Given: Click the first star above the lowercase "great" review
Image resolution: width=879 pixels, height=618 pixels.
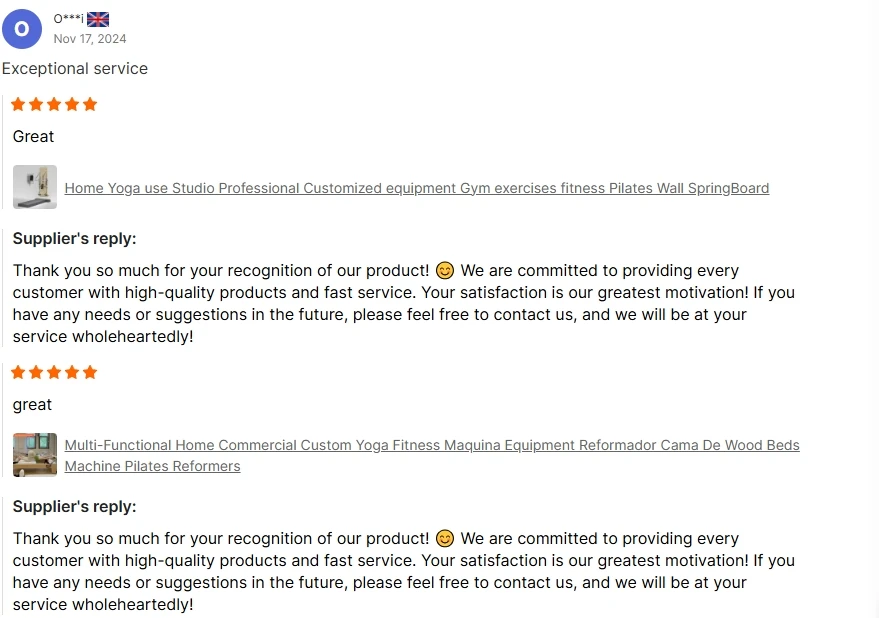Looking at the screenshot, I should tap(18, 372).
